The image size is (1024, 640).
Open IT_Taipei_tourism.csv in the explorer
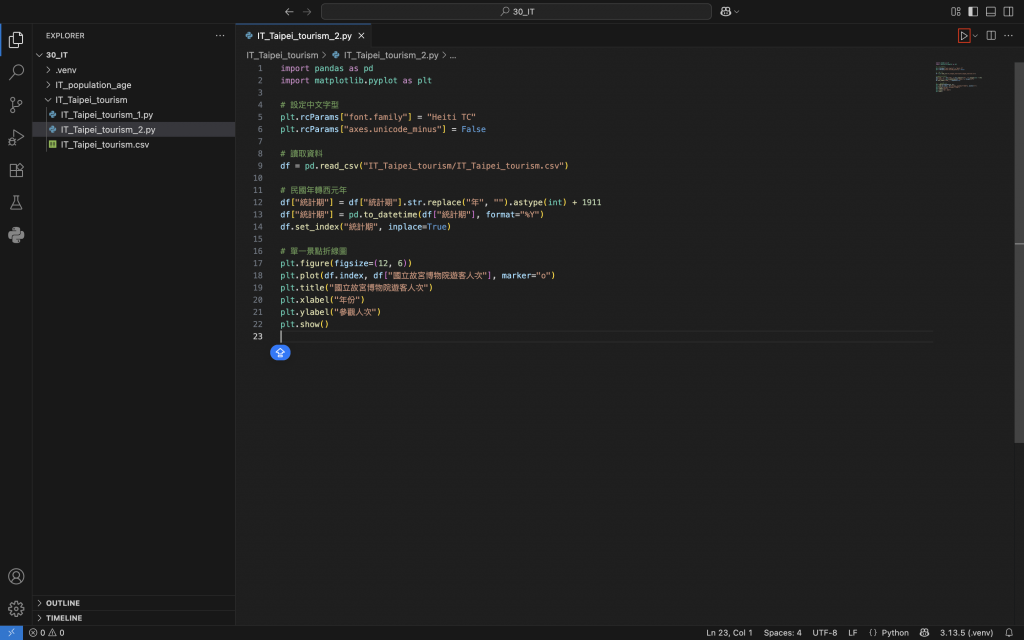point(104,144)
